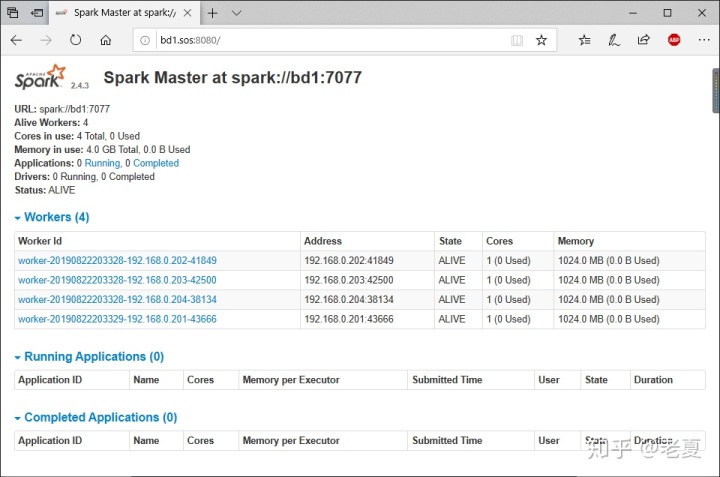Go to browser Home page
The image size is (720, 477).
(106, 40)
